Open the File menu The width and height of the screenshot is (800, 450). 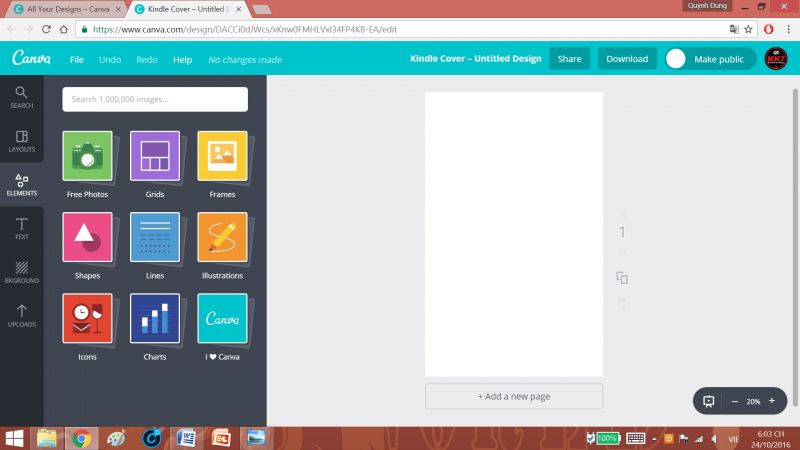77,60
